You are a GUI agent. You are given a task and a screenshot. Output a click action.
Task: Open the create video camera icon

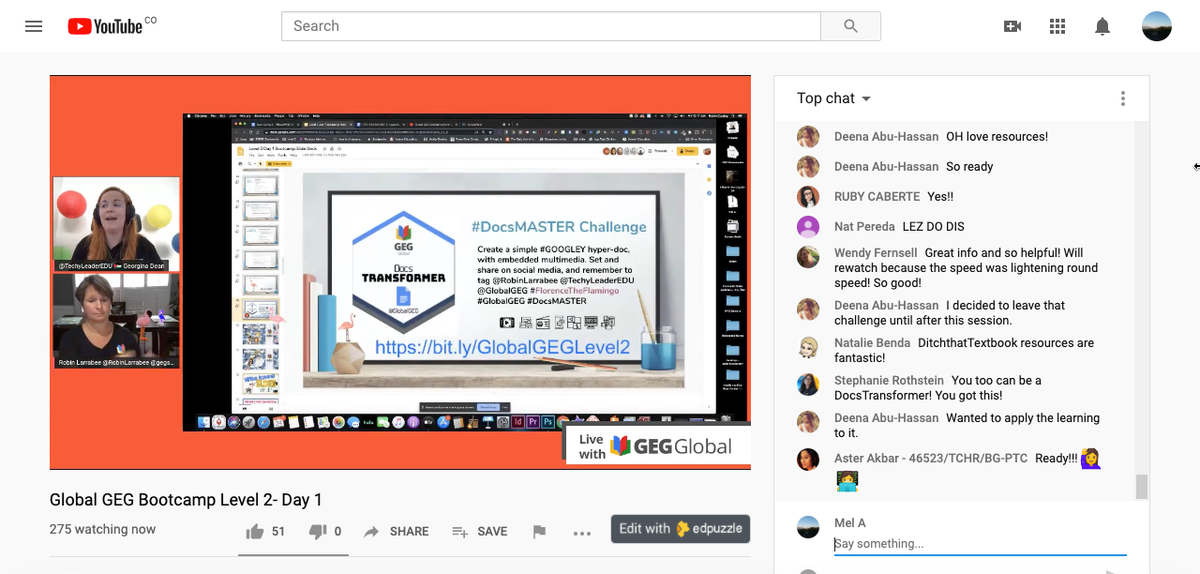coord(1012,26)
